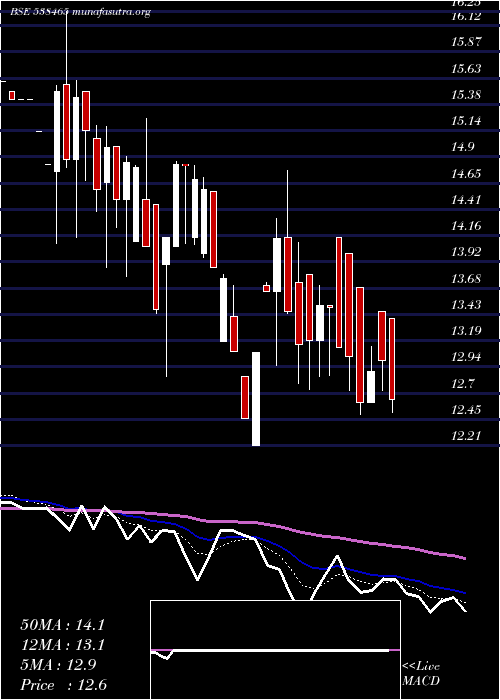500x700 pixels.
Task: Select the 12.94 price axis label
Action: coord(467,357)
